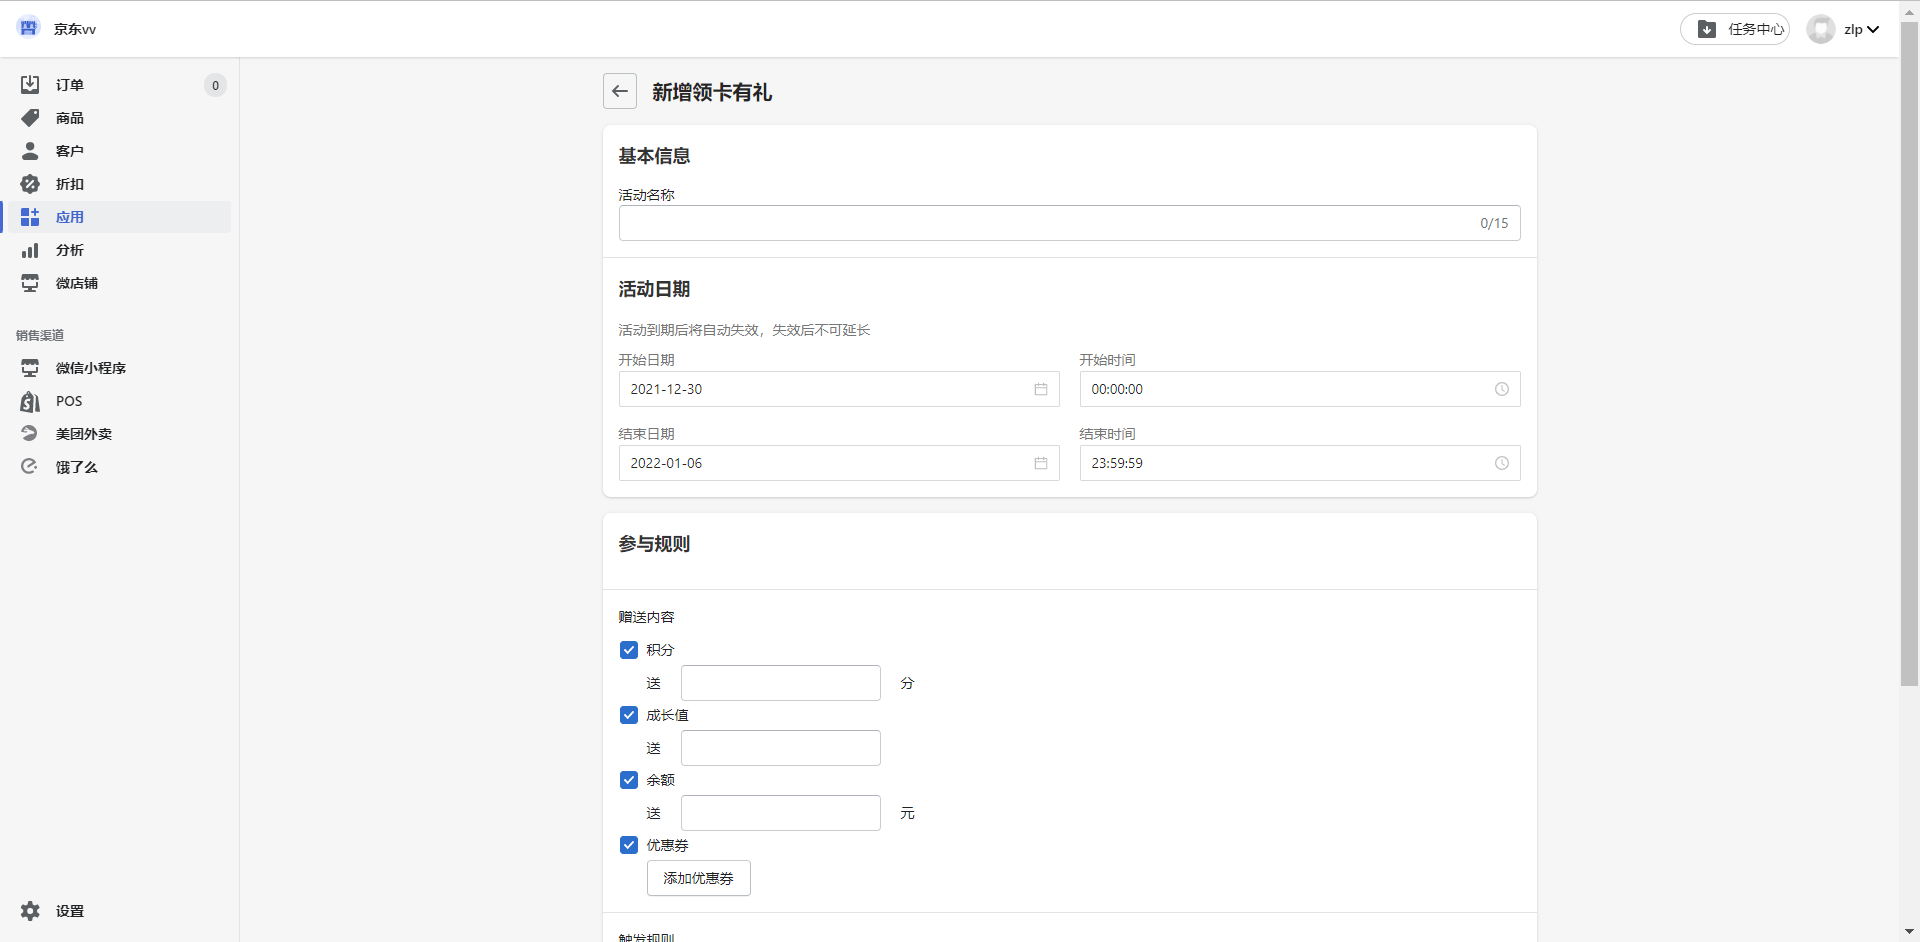Screen dimensions: 1920x942
Task: Click clock icon in 开始时间 field
Action: coord(1502,389)
